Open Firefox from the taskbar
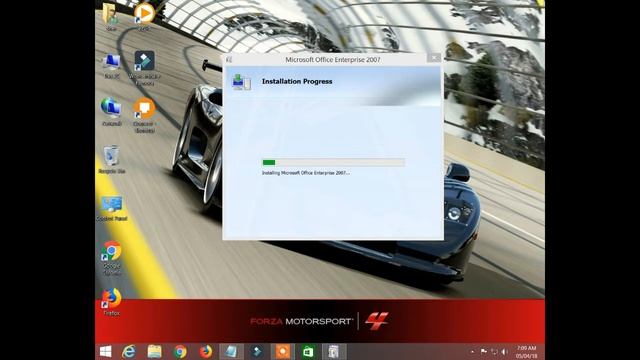This screenshot has height=360, width=640. (x=206, y=351)
